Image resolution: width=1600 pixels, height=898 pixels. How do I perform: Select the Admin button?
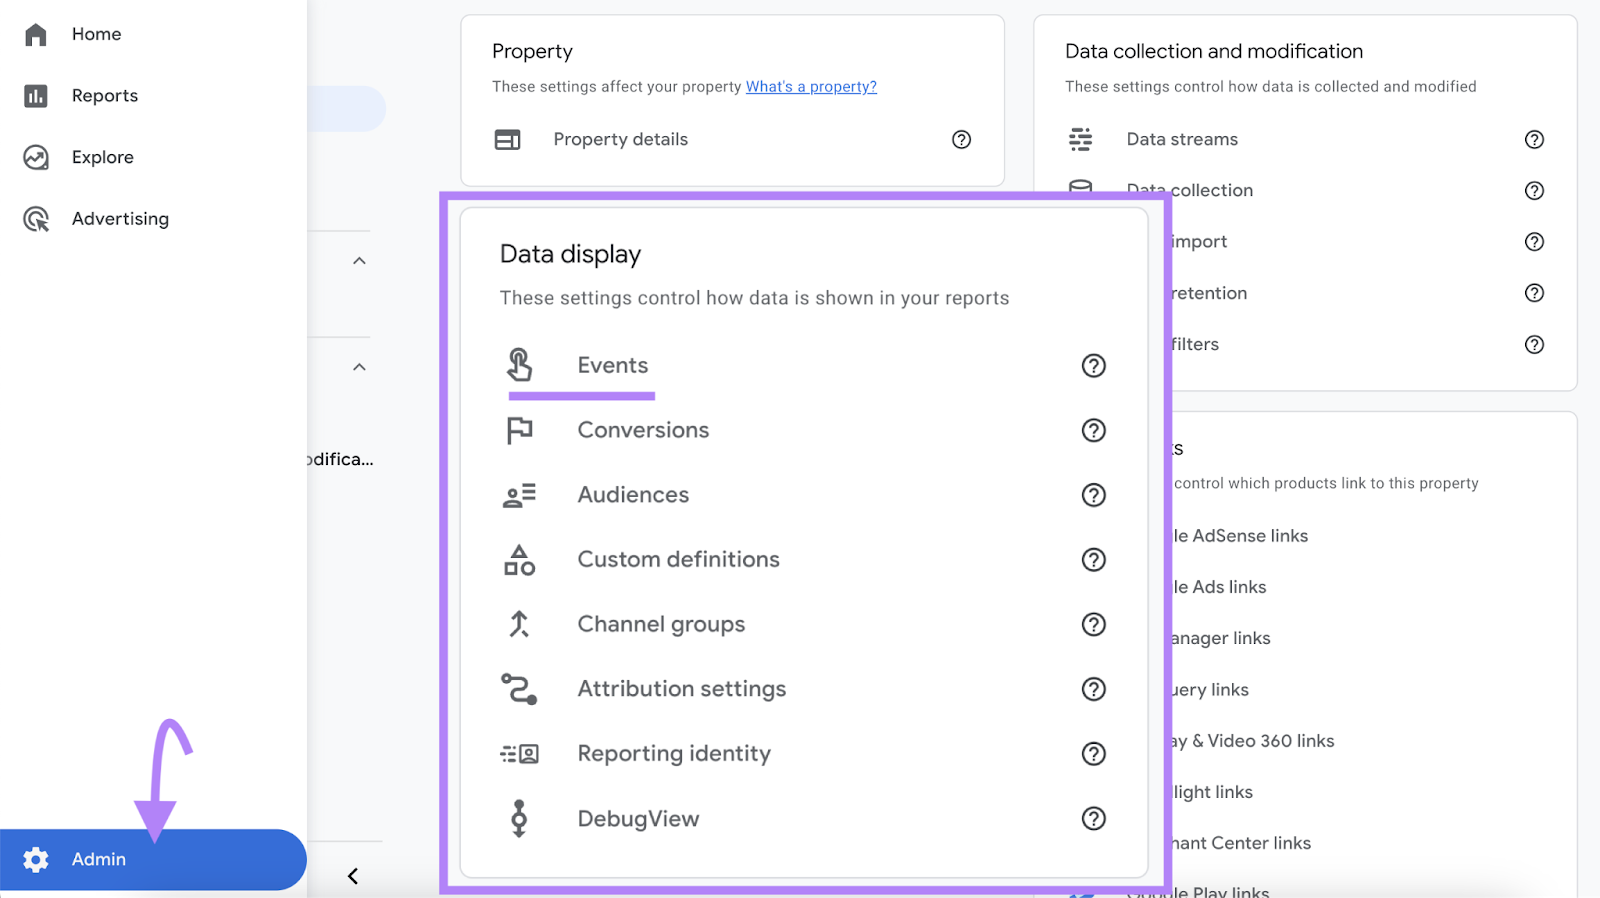tap(153, 860)
